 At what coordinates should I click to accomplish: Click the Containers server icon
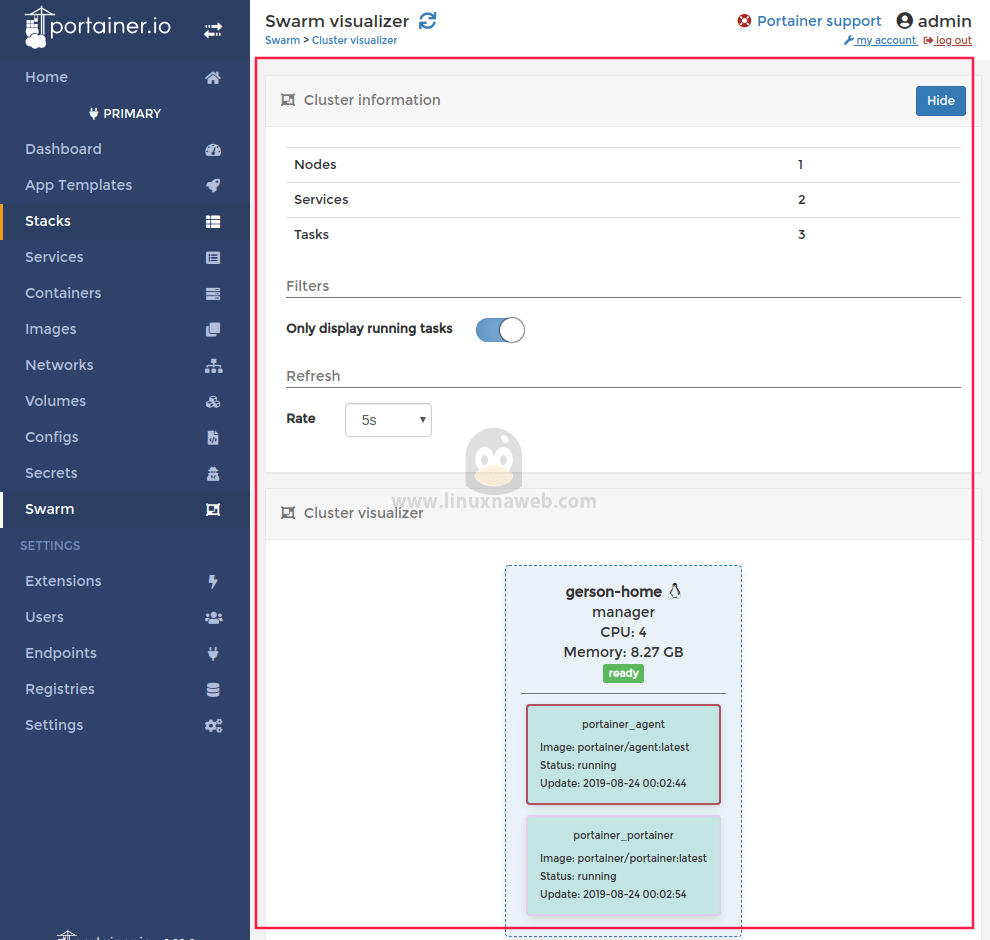tap(213, 294)
